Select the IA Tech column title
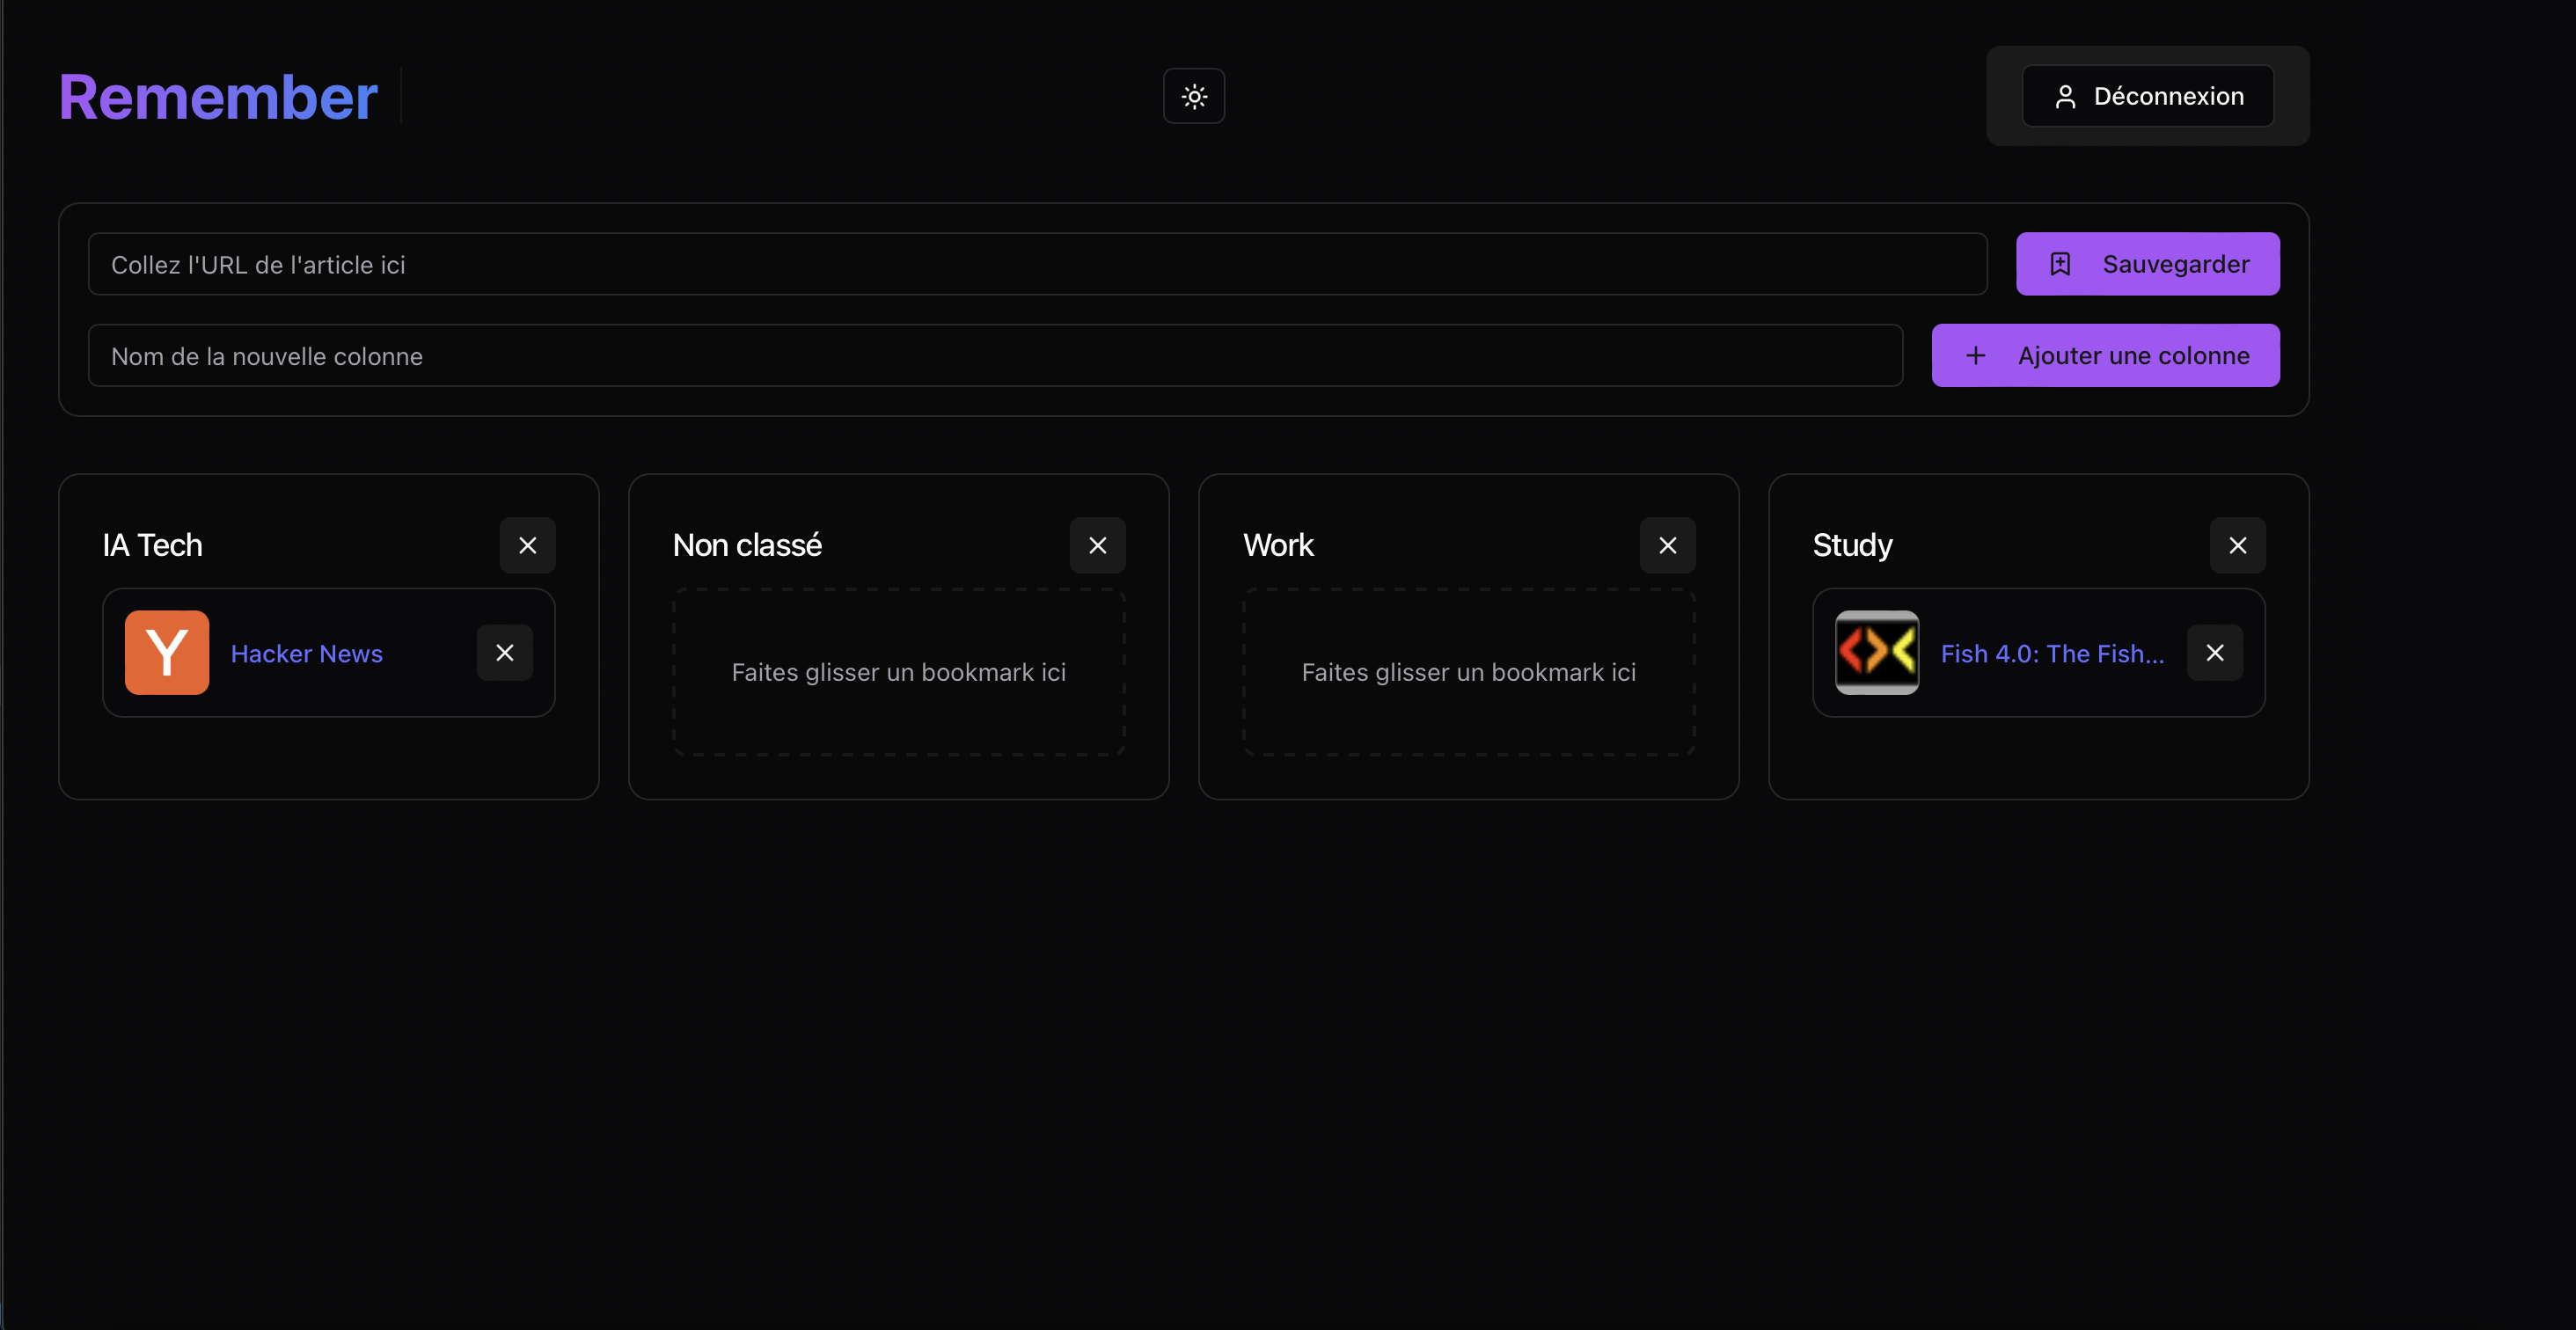Screen dimensions: 2576x1330 coord(152,545)
